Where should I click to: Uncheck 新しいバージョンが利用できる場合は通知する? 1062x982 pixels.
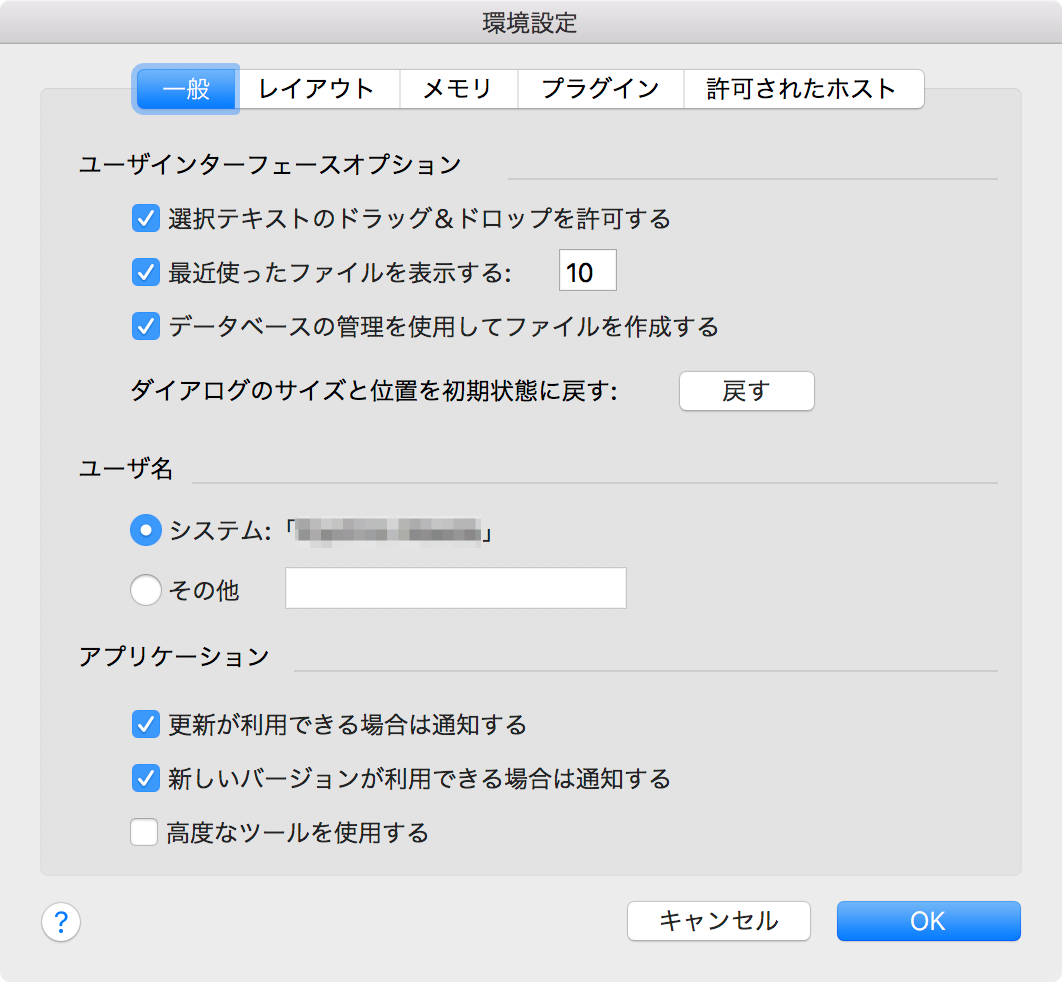(x=145, y=778)
